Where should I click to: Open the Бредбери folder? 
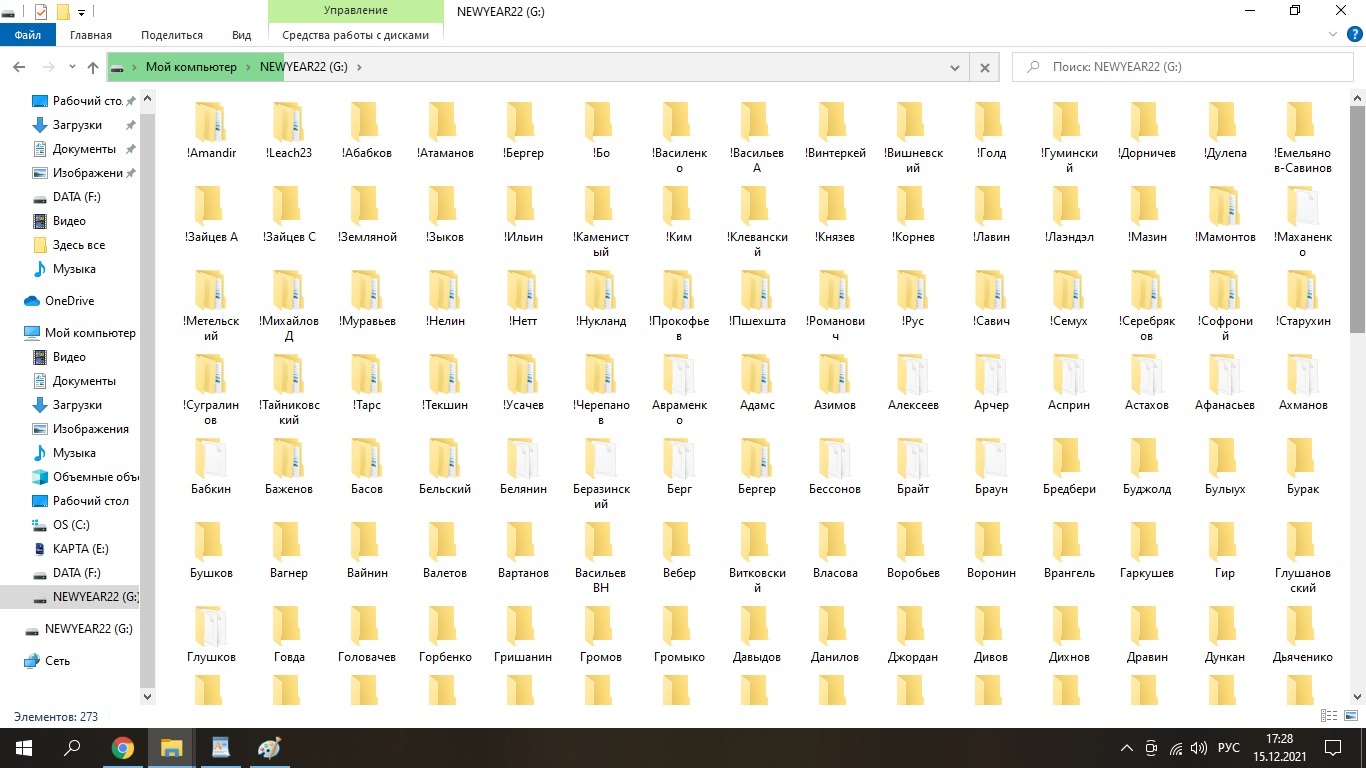pyautogui.click(x=1069, y=466)
